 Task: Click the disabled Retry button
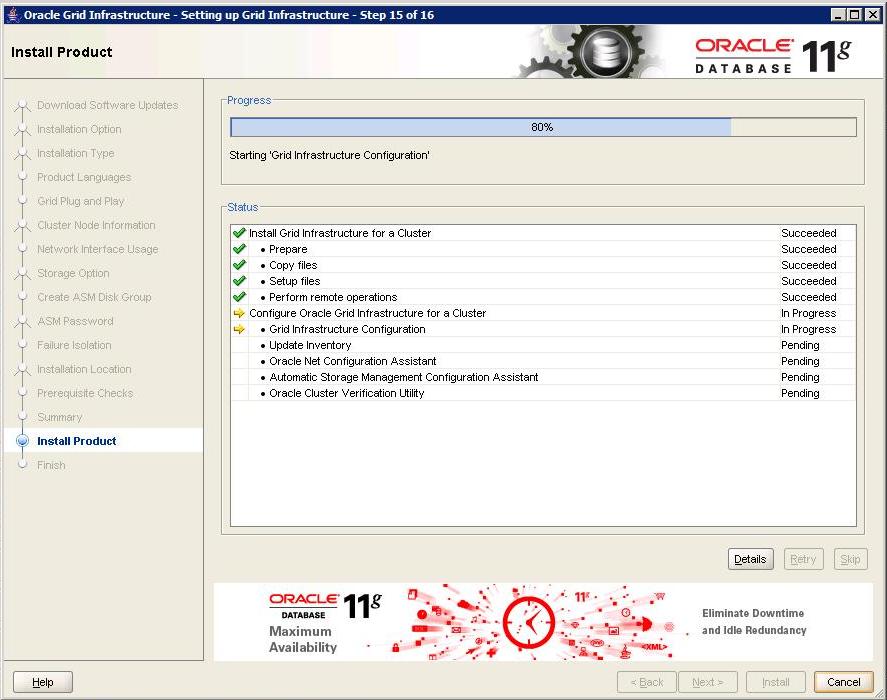tap(803, 559)
